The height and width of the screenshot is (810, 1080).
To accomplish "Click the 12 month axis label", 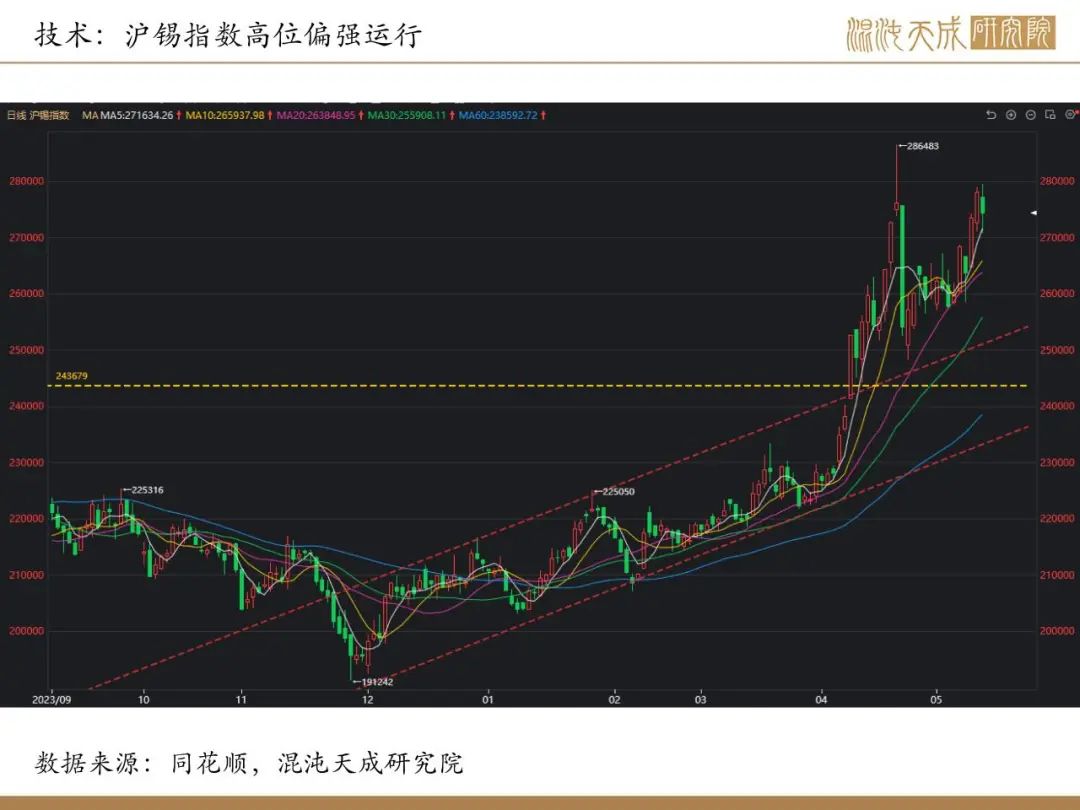I will pos(368,700).
